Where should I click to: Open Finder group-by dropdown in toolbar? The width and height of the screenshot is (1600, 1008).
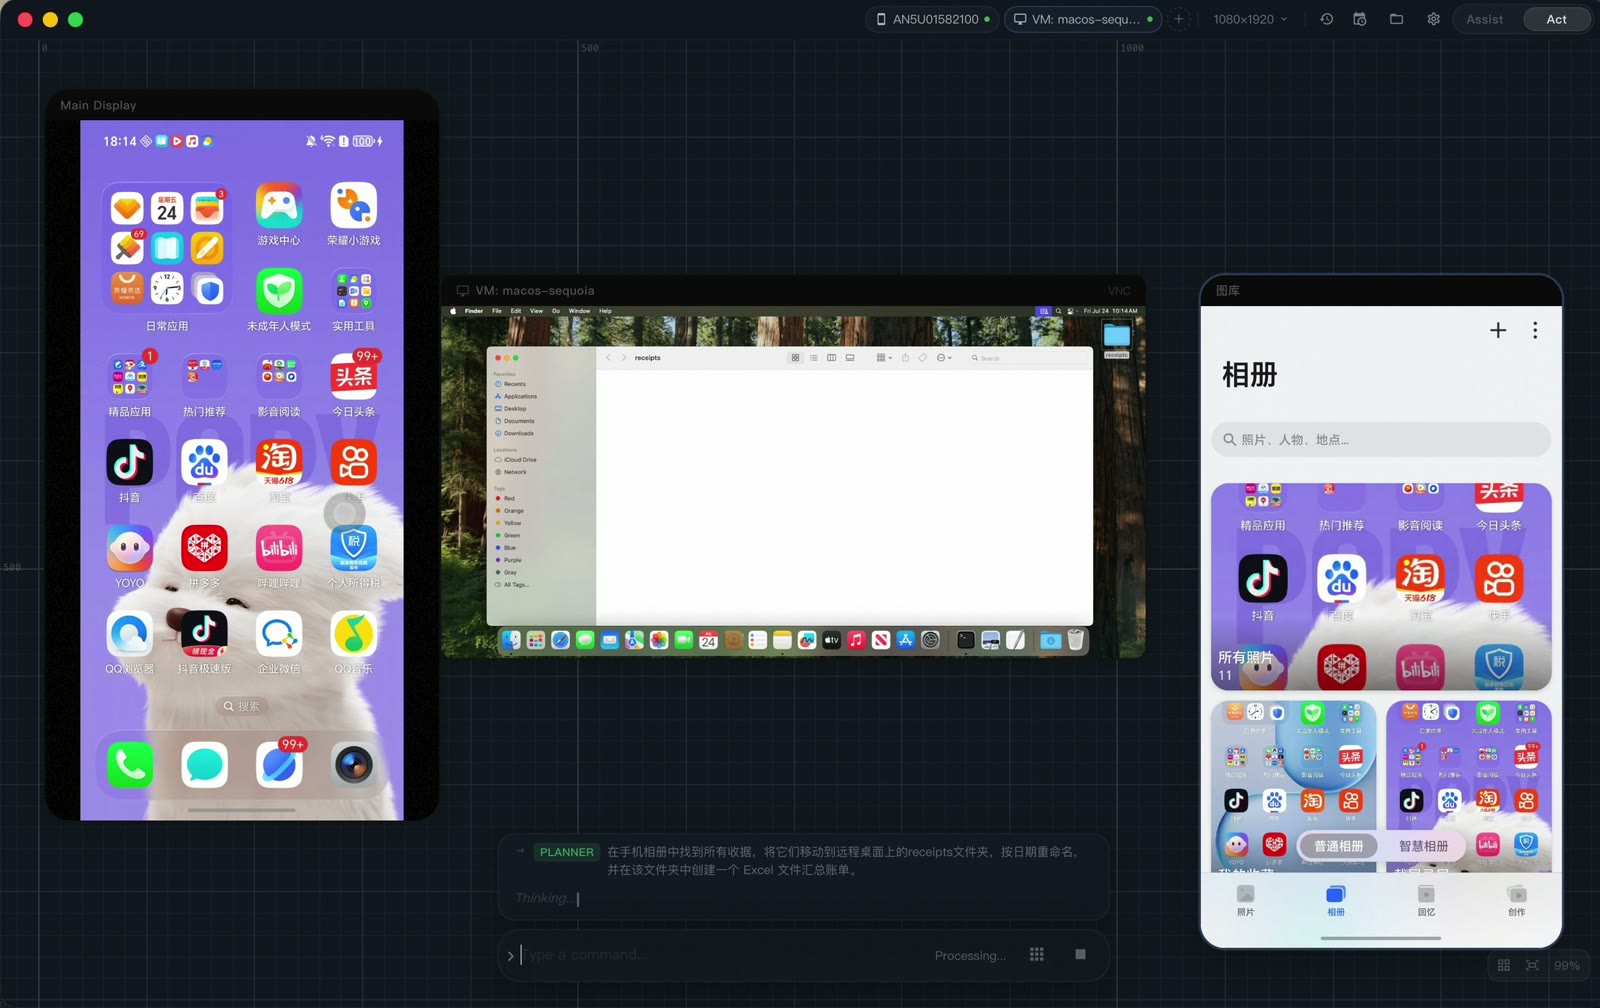(x=884, y=357)
